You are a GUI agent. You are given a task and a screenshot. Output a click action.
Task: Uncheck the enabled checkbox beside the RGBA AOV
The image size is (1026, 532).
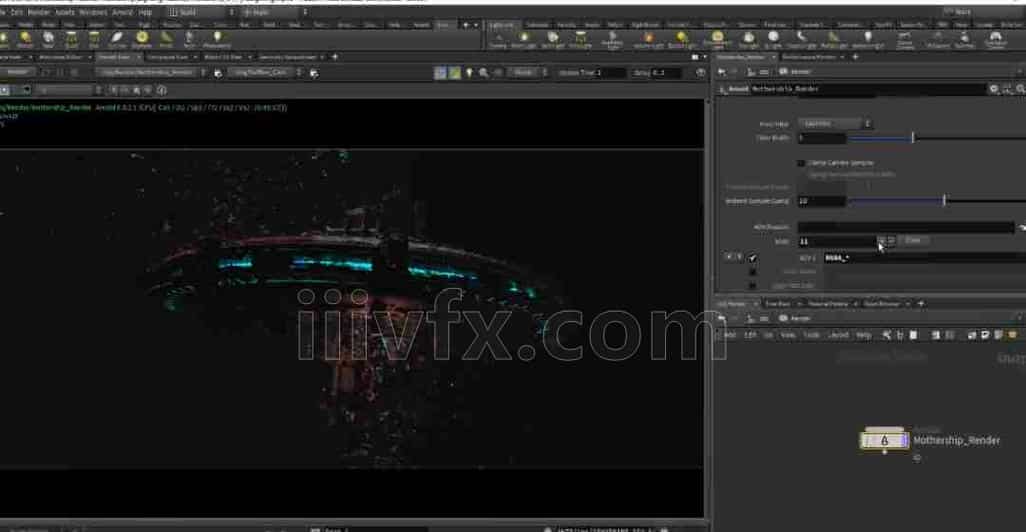pos(752,258)
